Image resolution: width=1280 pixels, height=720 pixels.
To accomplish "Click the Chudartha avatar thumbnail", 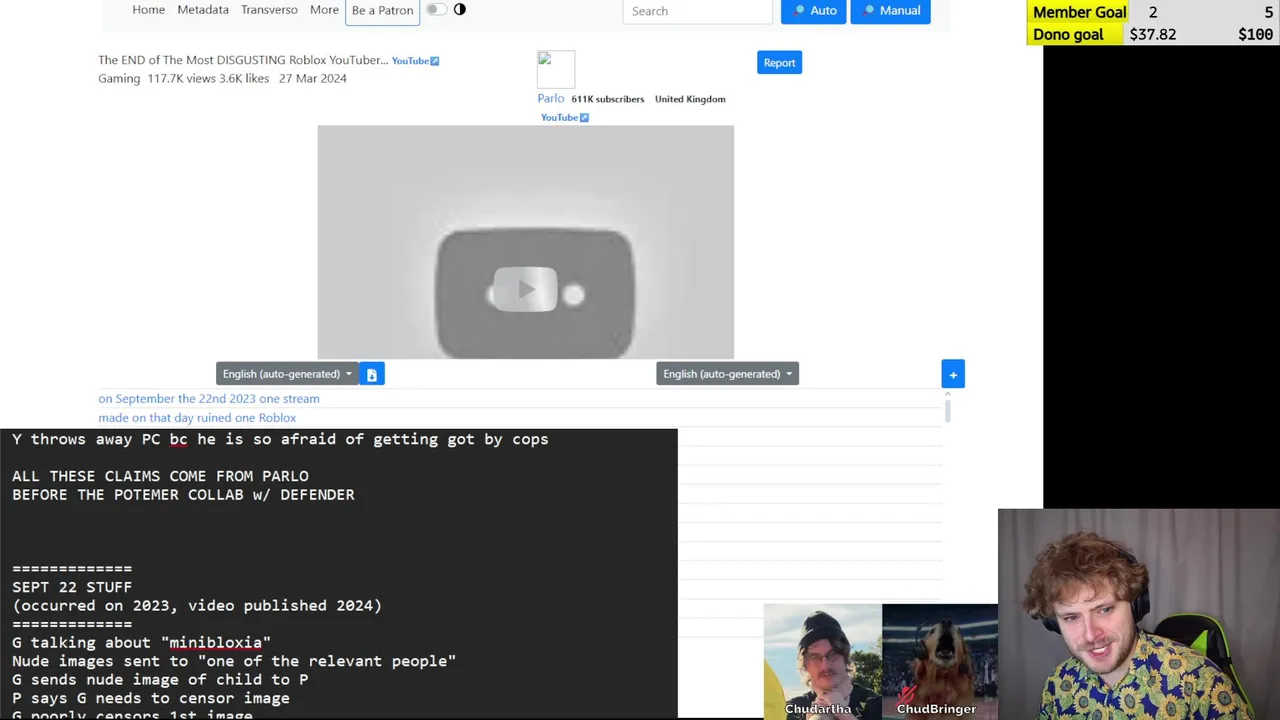I will click(x=822, y=661).
